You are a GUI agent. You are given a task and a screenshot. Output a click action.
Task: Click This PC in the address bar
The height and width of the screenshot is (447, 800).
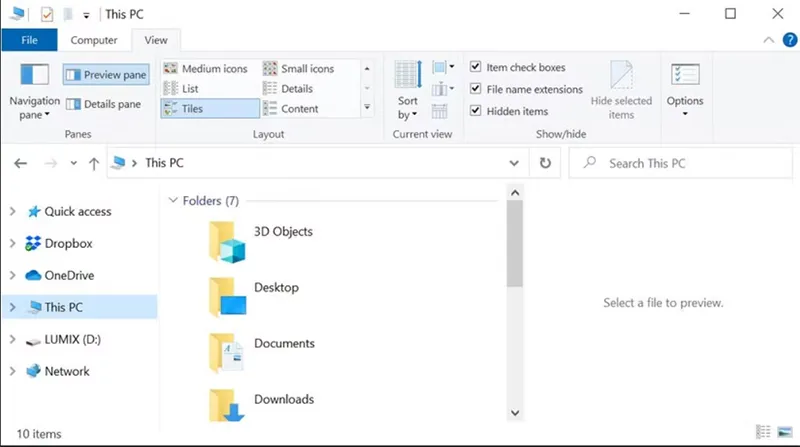164,163
